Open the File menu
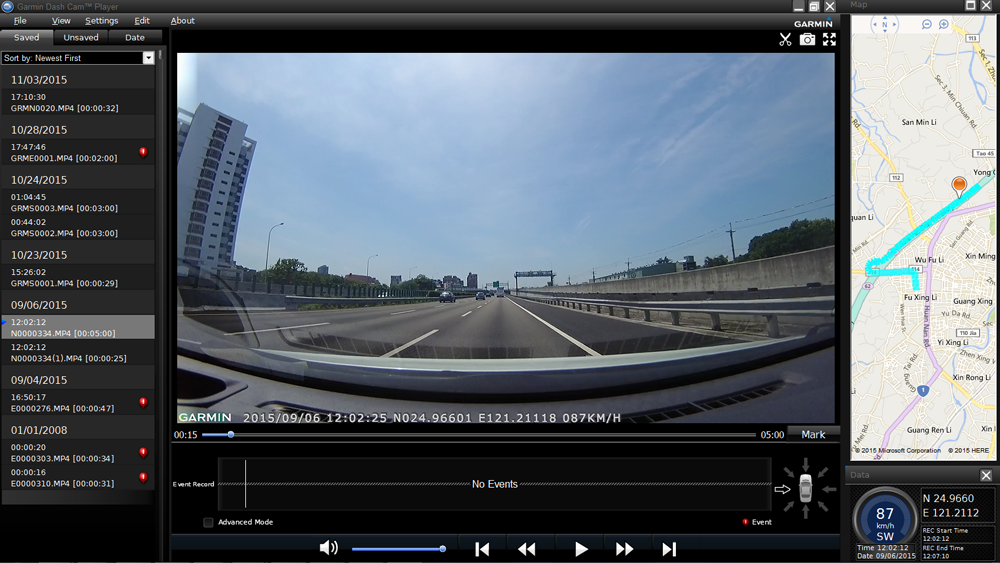 (x=20, y=20)
